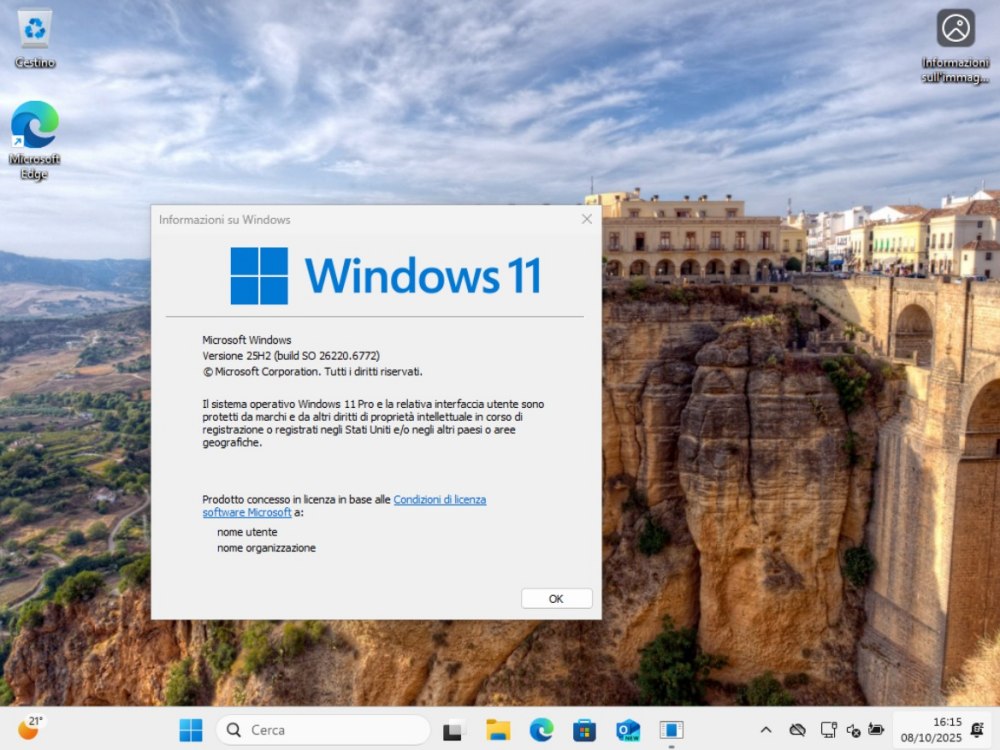Open 'Informazioni sull'immagine' desktop shortcut
The width and height of the screenshot is (1000, 750).
coord(955,28)
